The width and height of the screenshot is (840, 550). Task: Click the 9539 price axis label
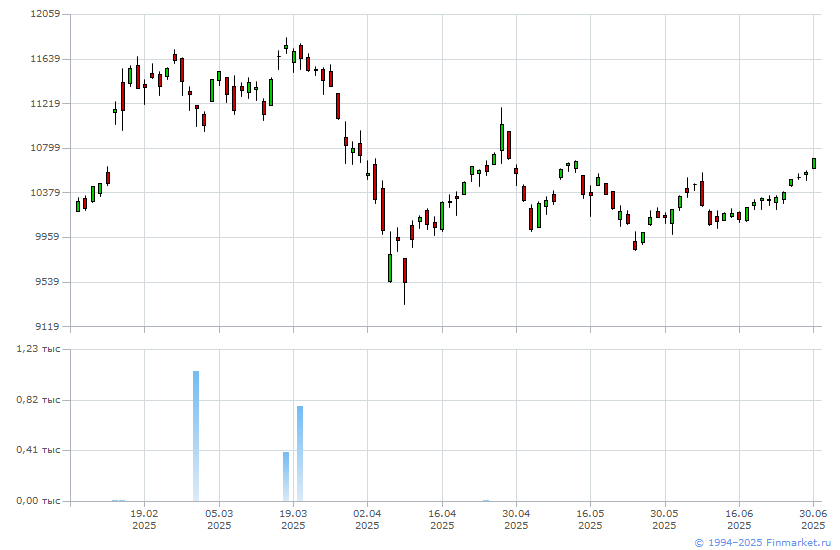tap(47, 281)
